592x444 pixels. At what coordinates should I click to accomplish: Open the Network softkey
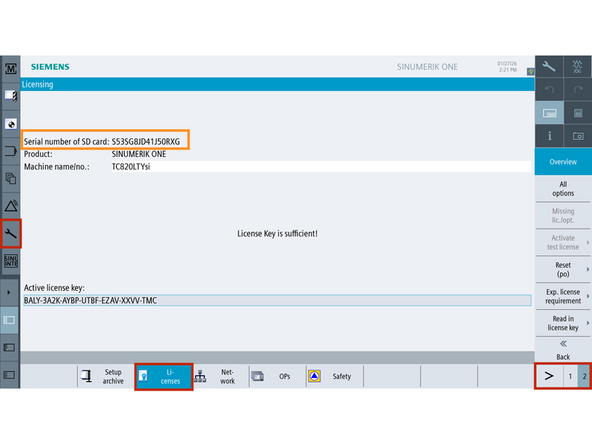coord(221,376)
